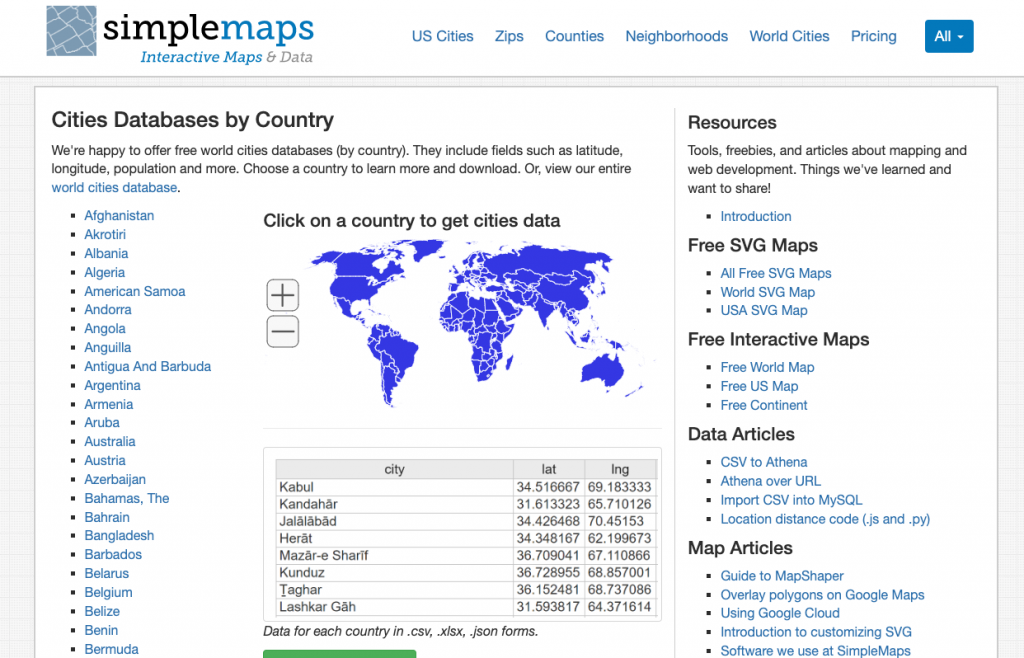Zoom in the world map with plus button
The height and width of the screenshot is (658, 1024).
283,295
